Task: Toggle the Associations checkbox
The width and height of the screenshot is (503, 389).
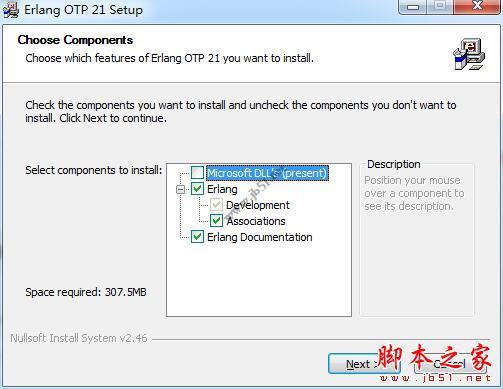Action: tap(216, 221)
